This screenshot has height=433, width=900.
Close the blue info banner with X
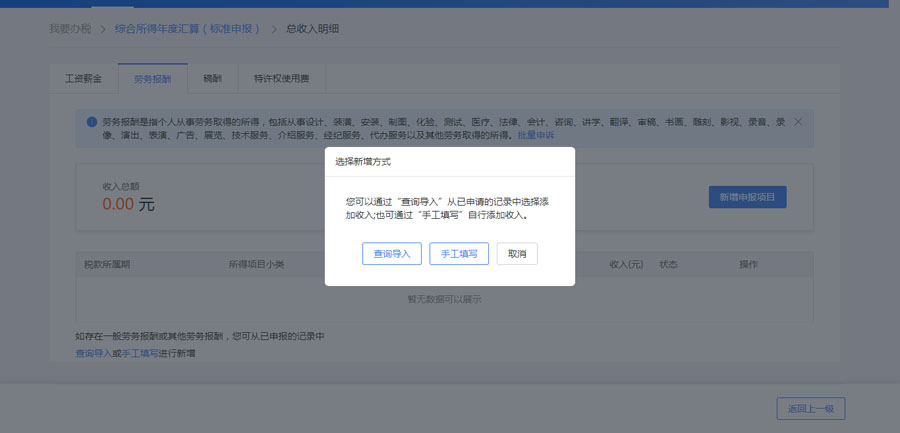click(x=798, y=121)
